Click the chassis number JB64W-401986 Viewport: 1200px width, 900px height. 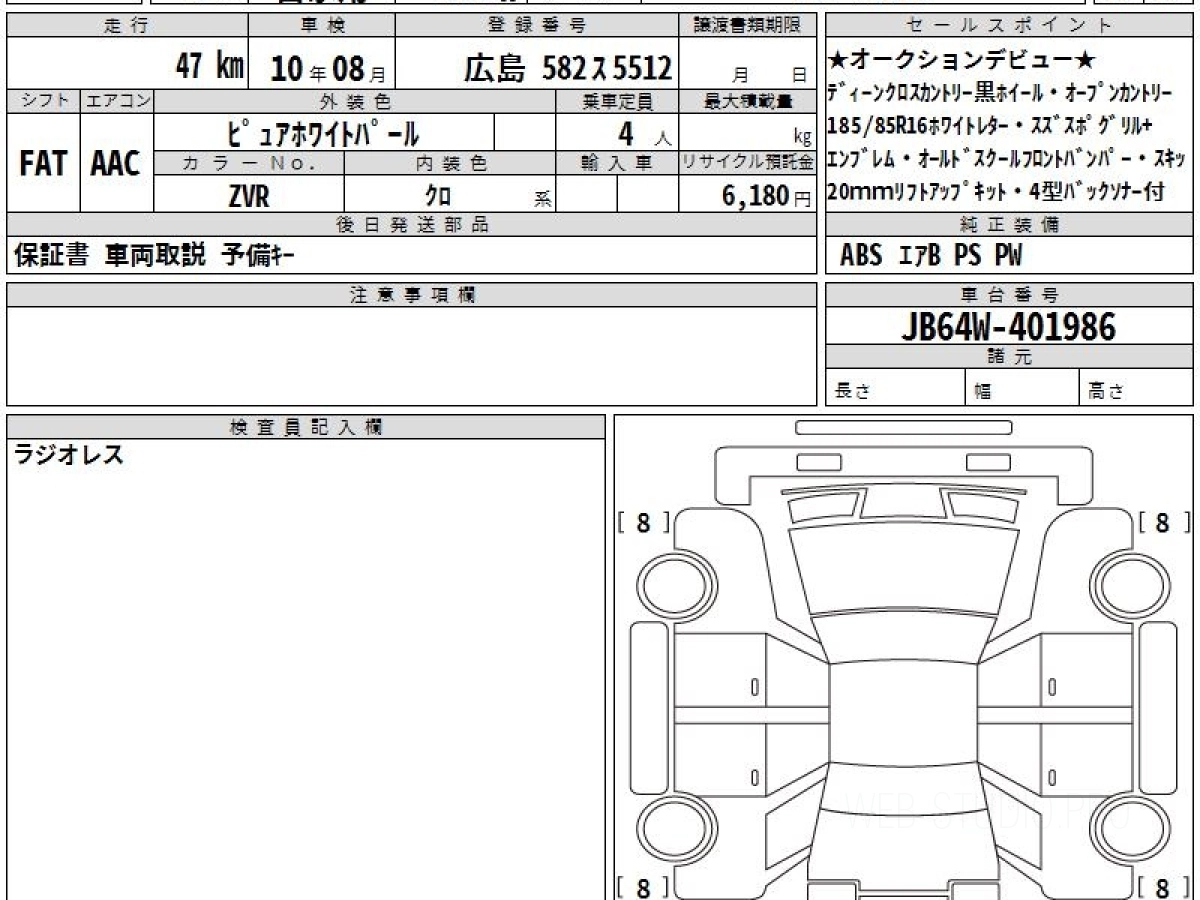[x=1009, y=327]
